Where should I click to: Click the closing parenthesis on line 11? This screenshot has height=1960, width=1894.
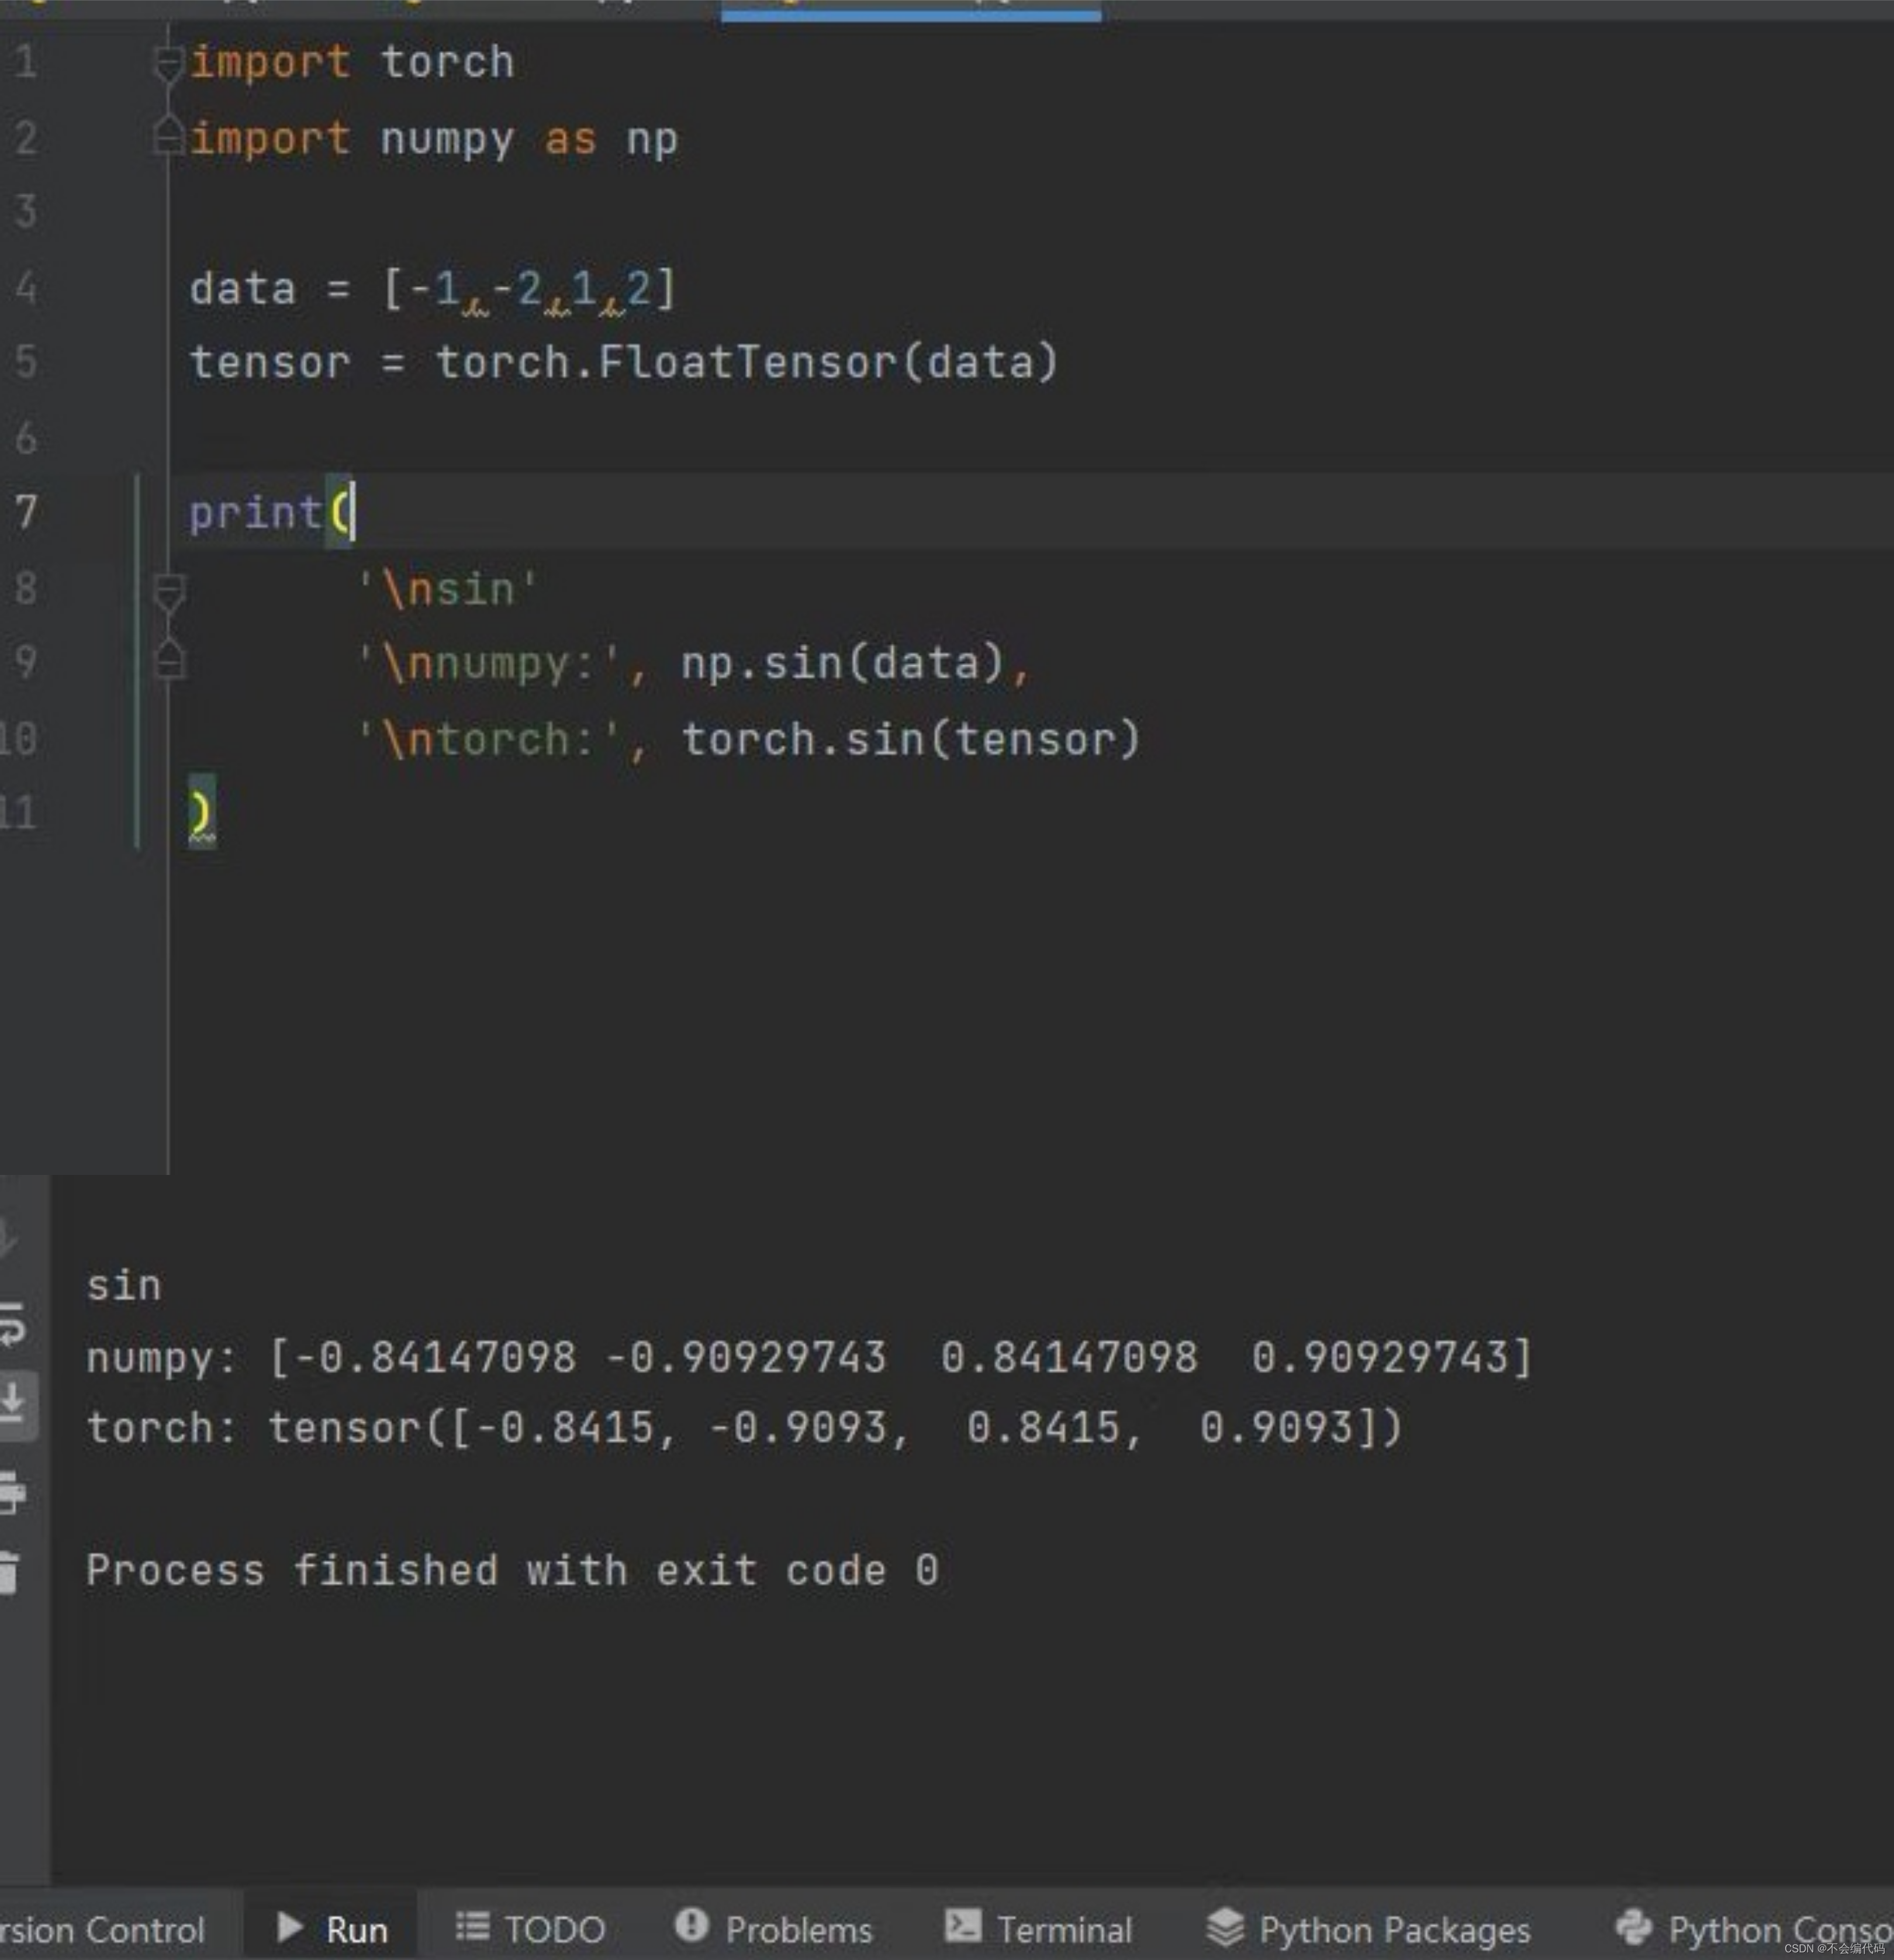click(x=201, y=812)
